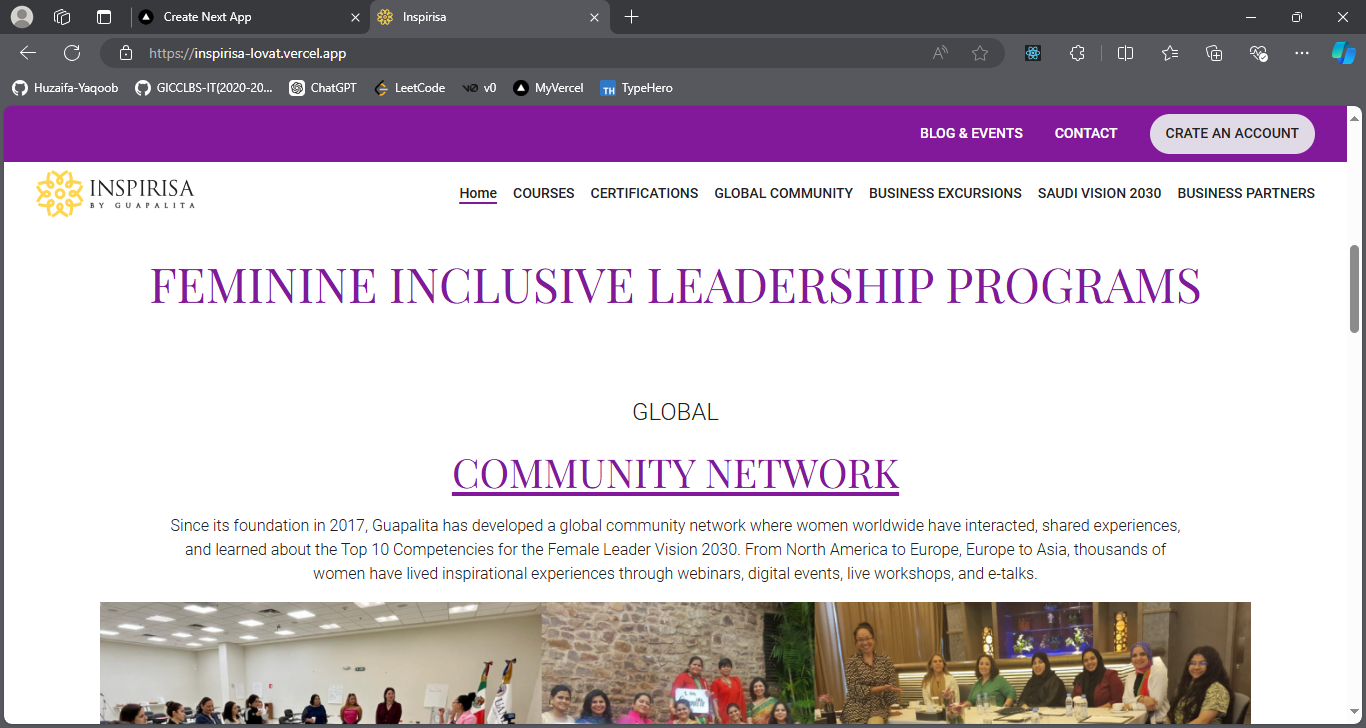Image resolution: width=1366 pixels, height=728 pixels.
Task: Open Browser essentials heart icon
Action: tap(1258, 53)
